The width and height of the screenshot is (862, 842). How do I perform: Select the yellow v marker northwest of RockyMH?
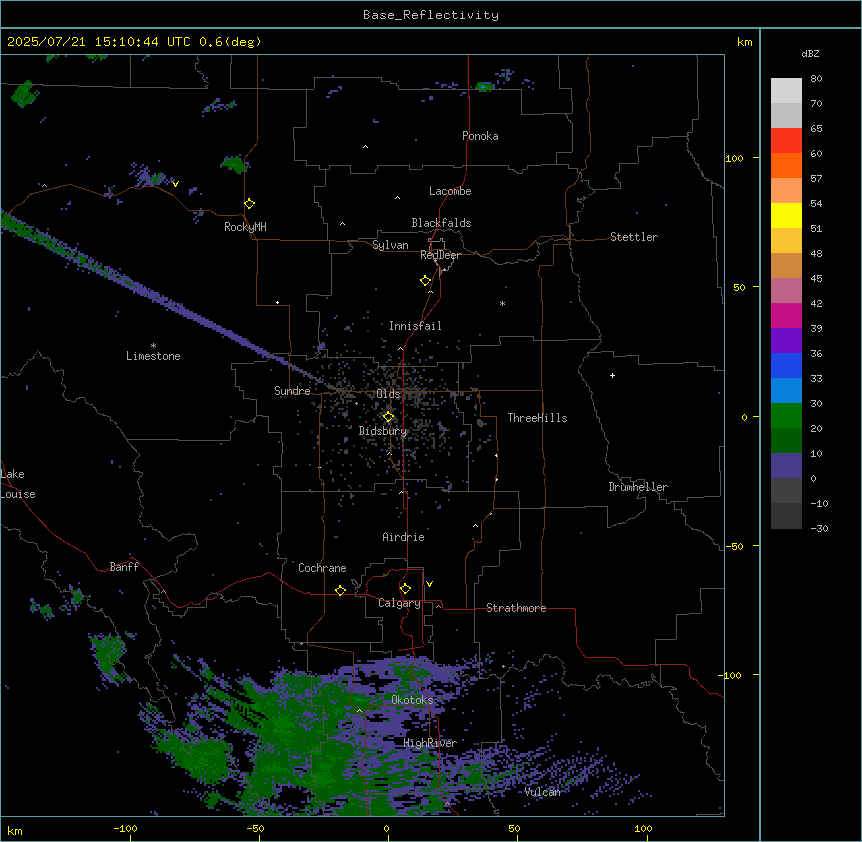click(175, 184)
